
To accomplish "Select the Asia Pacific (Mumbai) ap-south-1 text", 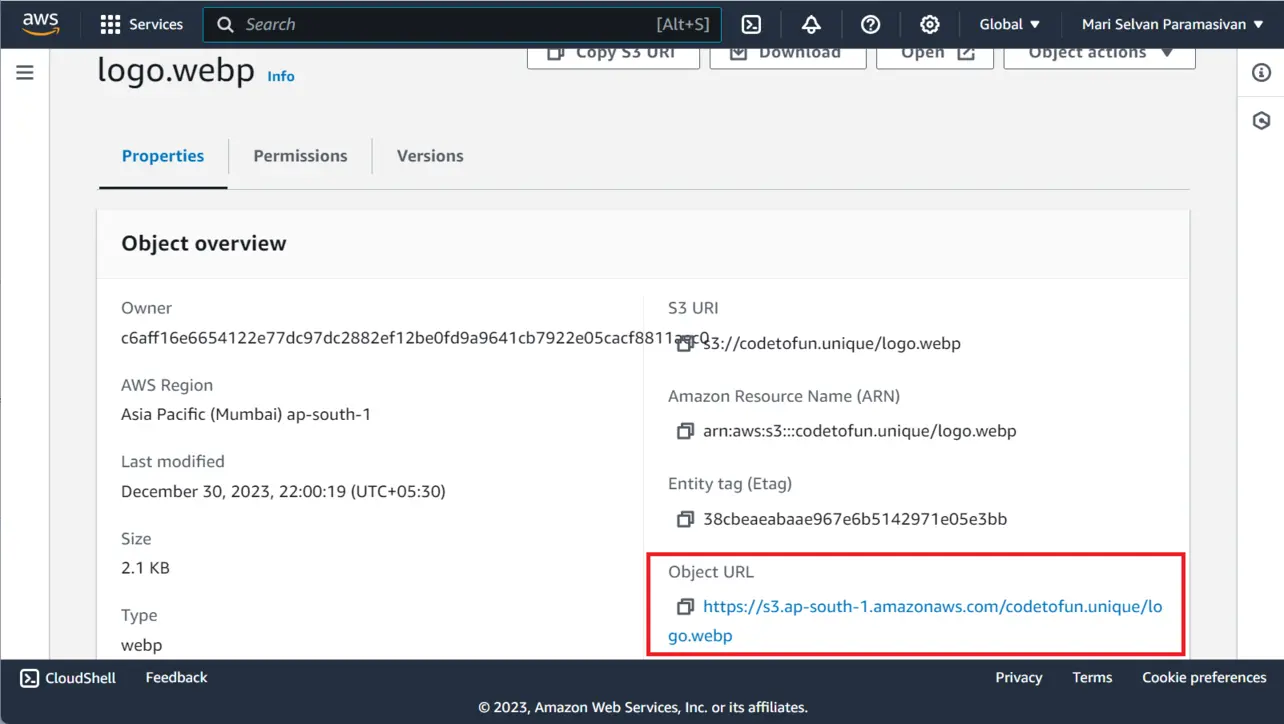I will (246, 414).
